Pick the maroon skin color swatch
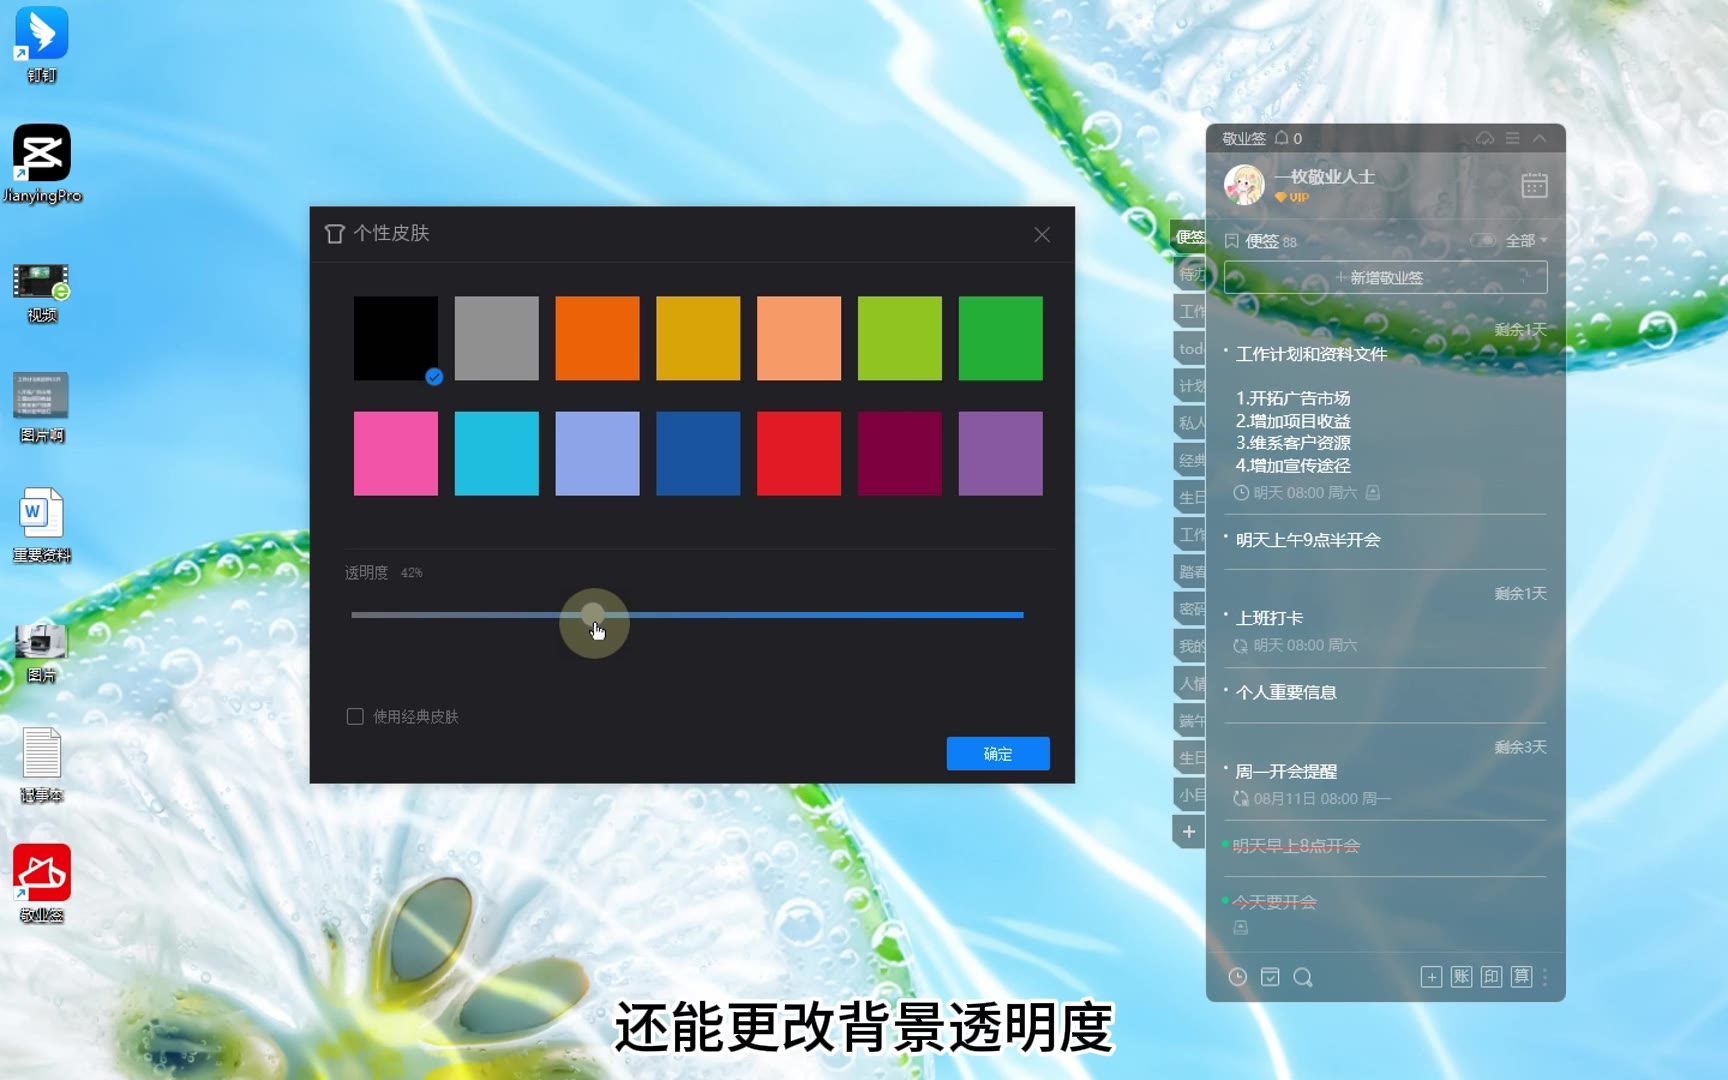Viewport: 1728px width, 1080px height. tap(900, 453)
